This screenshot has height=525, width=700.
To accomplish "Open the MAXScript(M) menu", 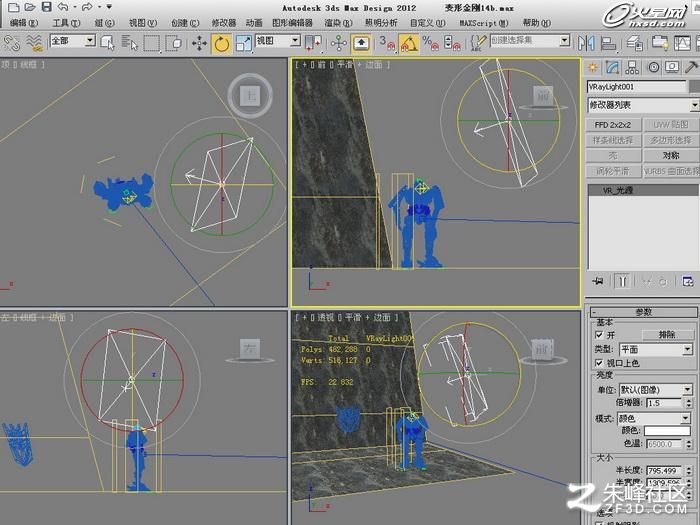I will point(484,23).
